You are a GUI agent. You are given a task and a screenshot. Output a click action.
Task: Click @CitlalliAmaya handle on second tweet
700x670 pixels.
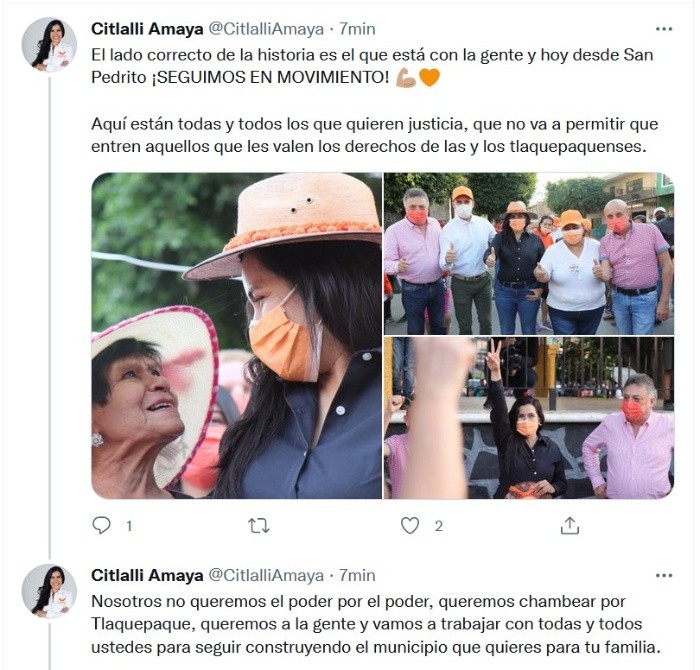click(x=266, y=575)
